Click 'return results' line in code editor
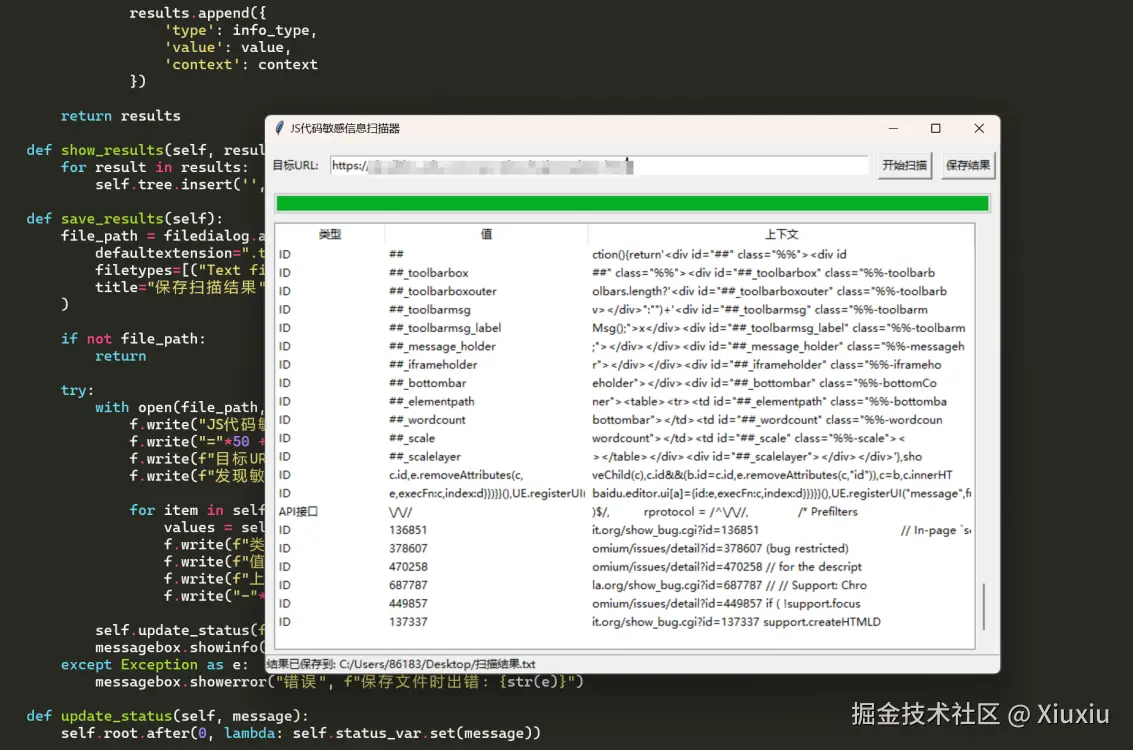Viewport: 1133px width, 750px height. [x=121, y=116]
